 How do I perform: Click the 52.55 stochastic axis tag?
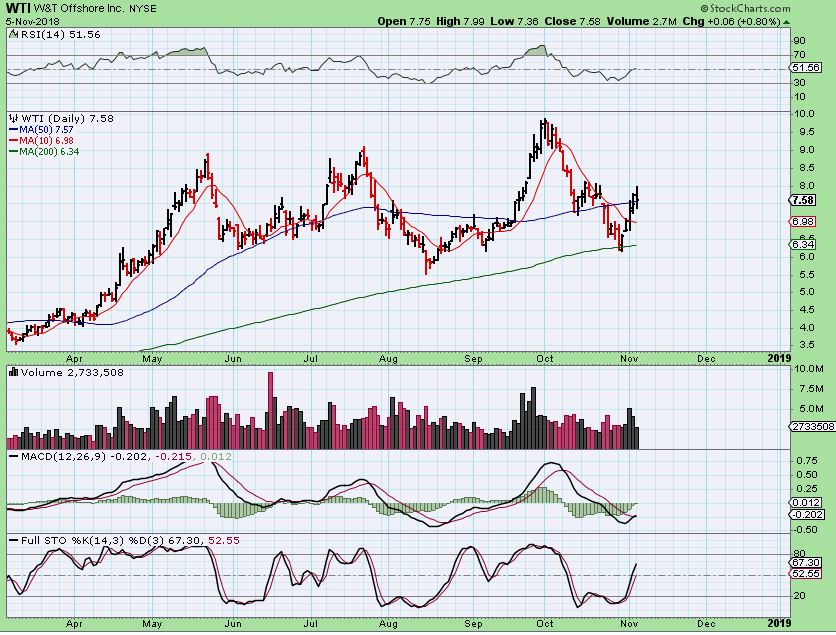coord(806,574)
